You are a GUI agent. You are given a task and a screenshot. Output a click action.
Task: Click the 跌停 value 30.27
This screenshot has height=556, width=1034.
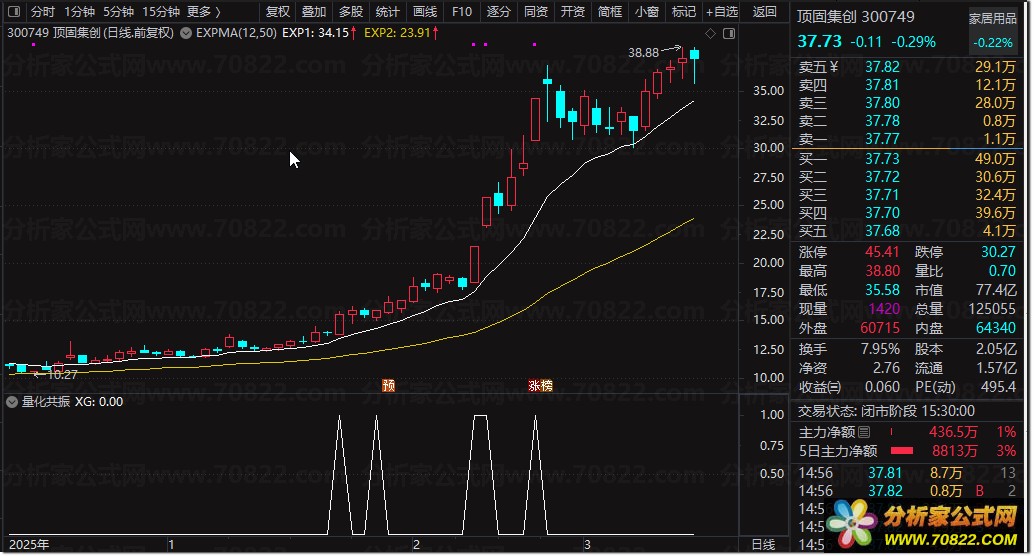(998, 252)
